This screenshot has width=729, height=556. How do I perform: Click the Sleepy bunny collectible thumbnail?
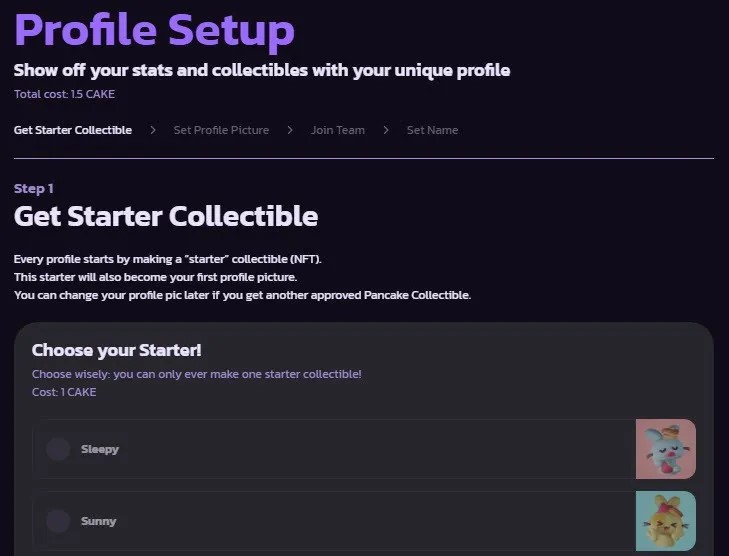[x=666, y=449]
